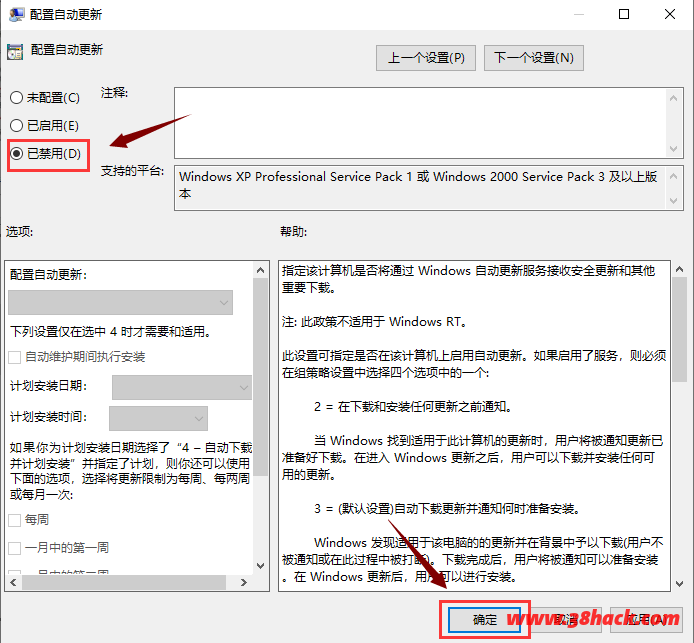Select the 已启用(E) radio option
The height and width of the screenshot is (643, 694).
[x=16, y=125]
